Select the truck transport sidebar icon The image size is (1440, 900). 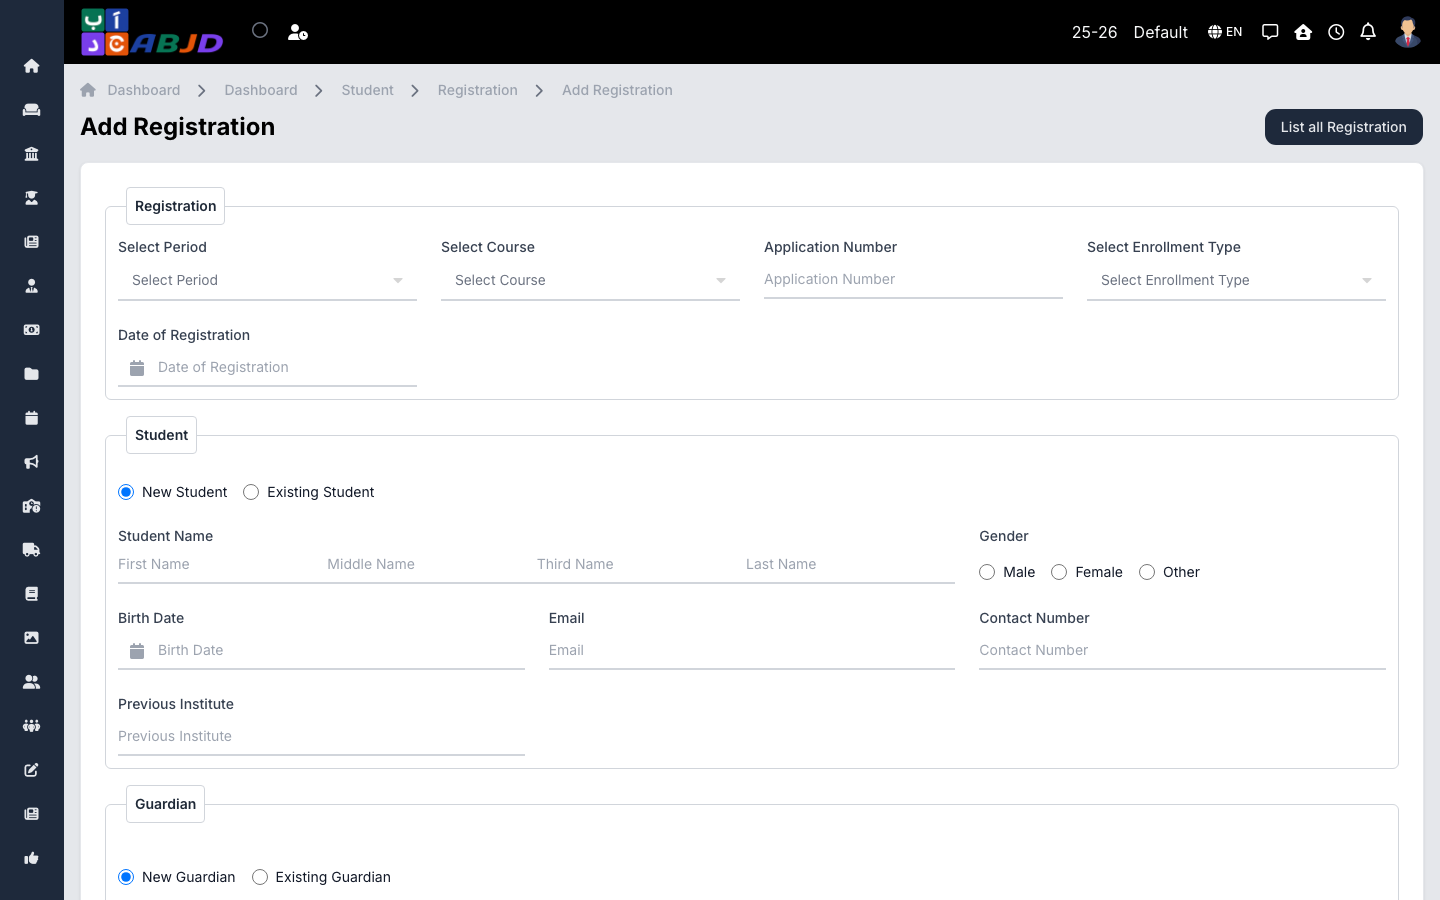31,550
